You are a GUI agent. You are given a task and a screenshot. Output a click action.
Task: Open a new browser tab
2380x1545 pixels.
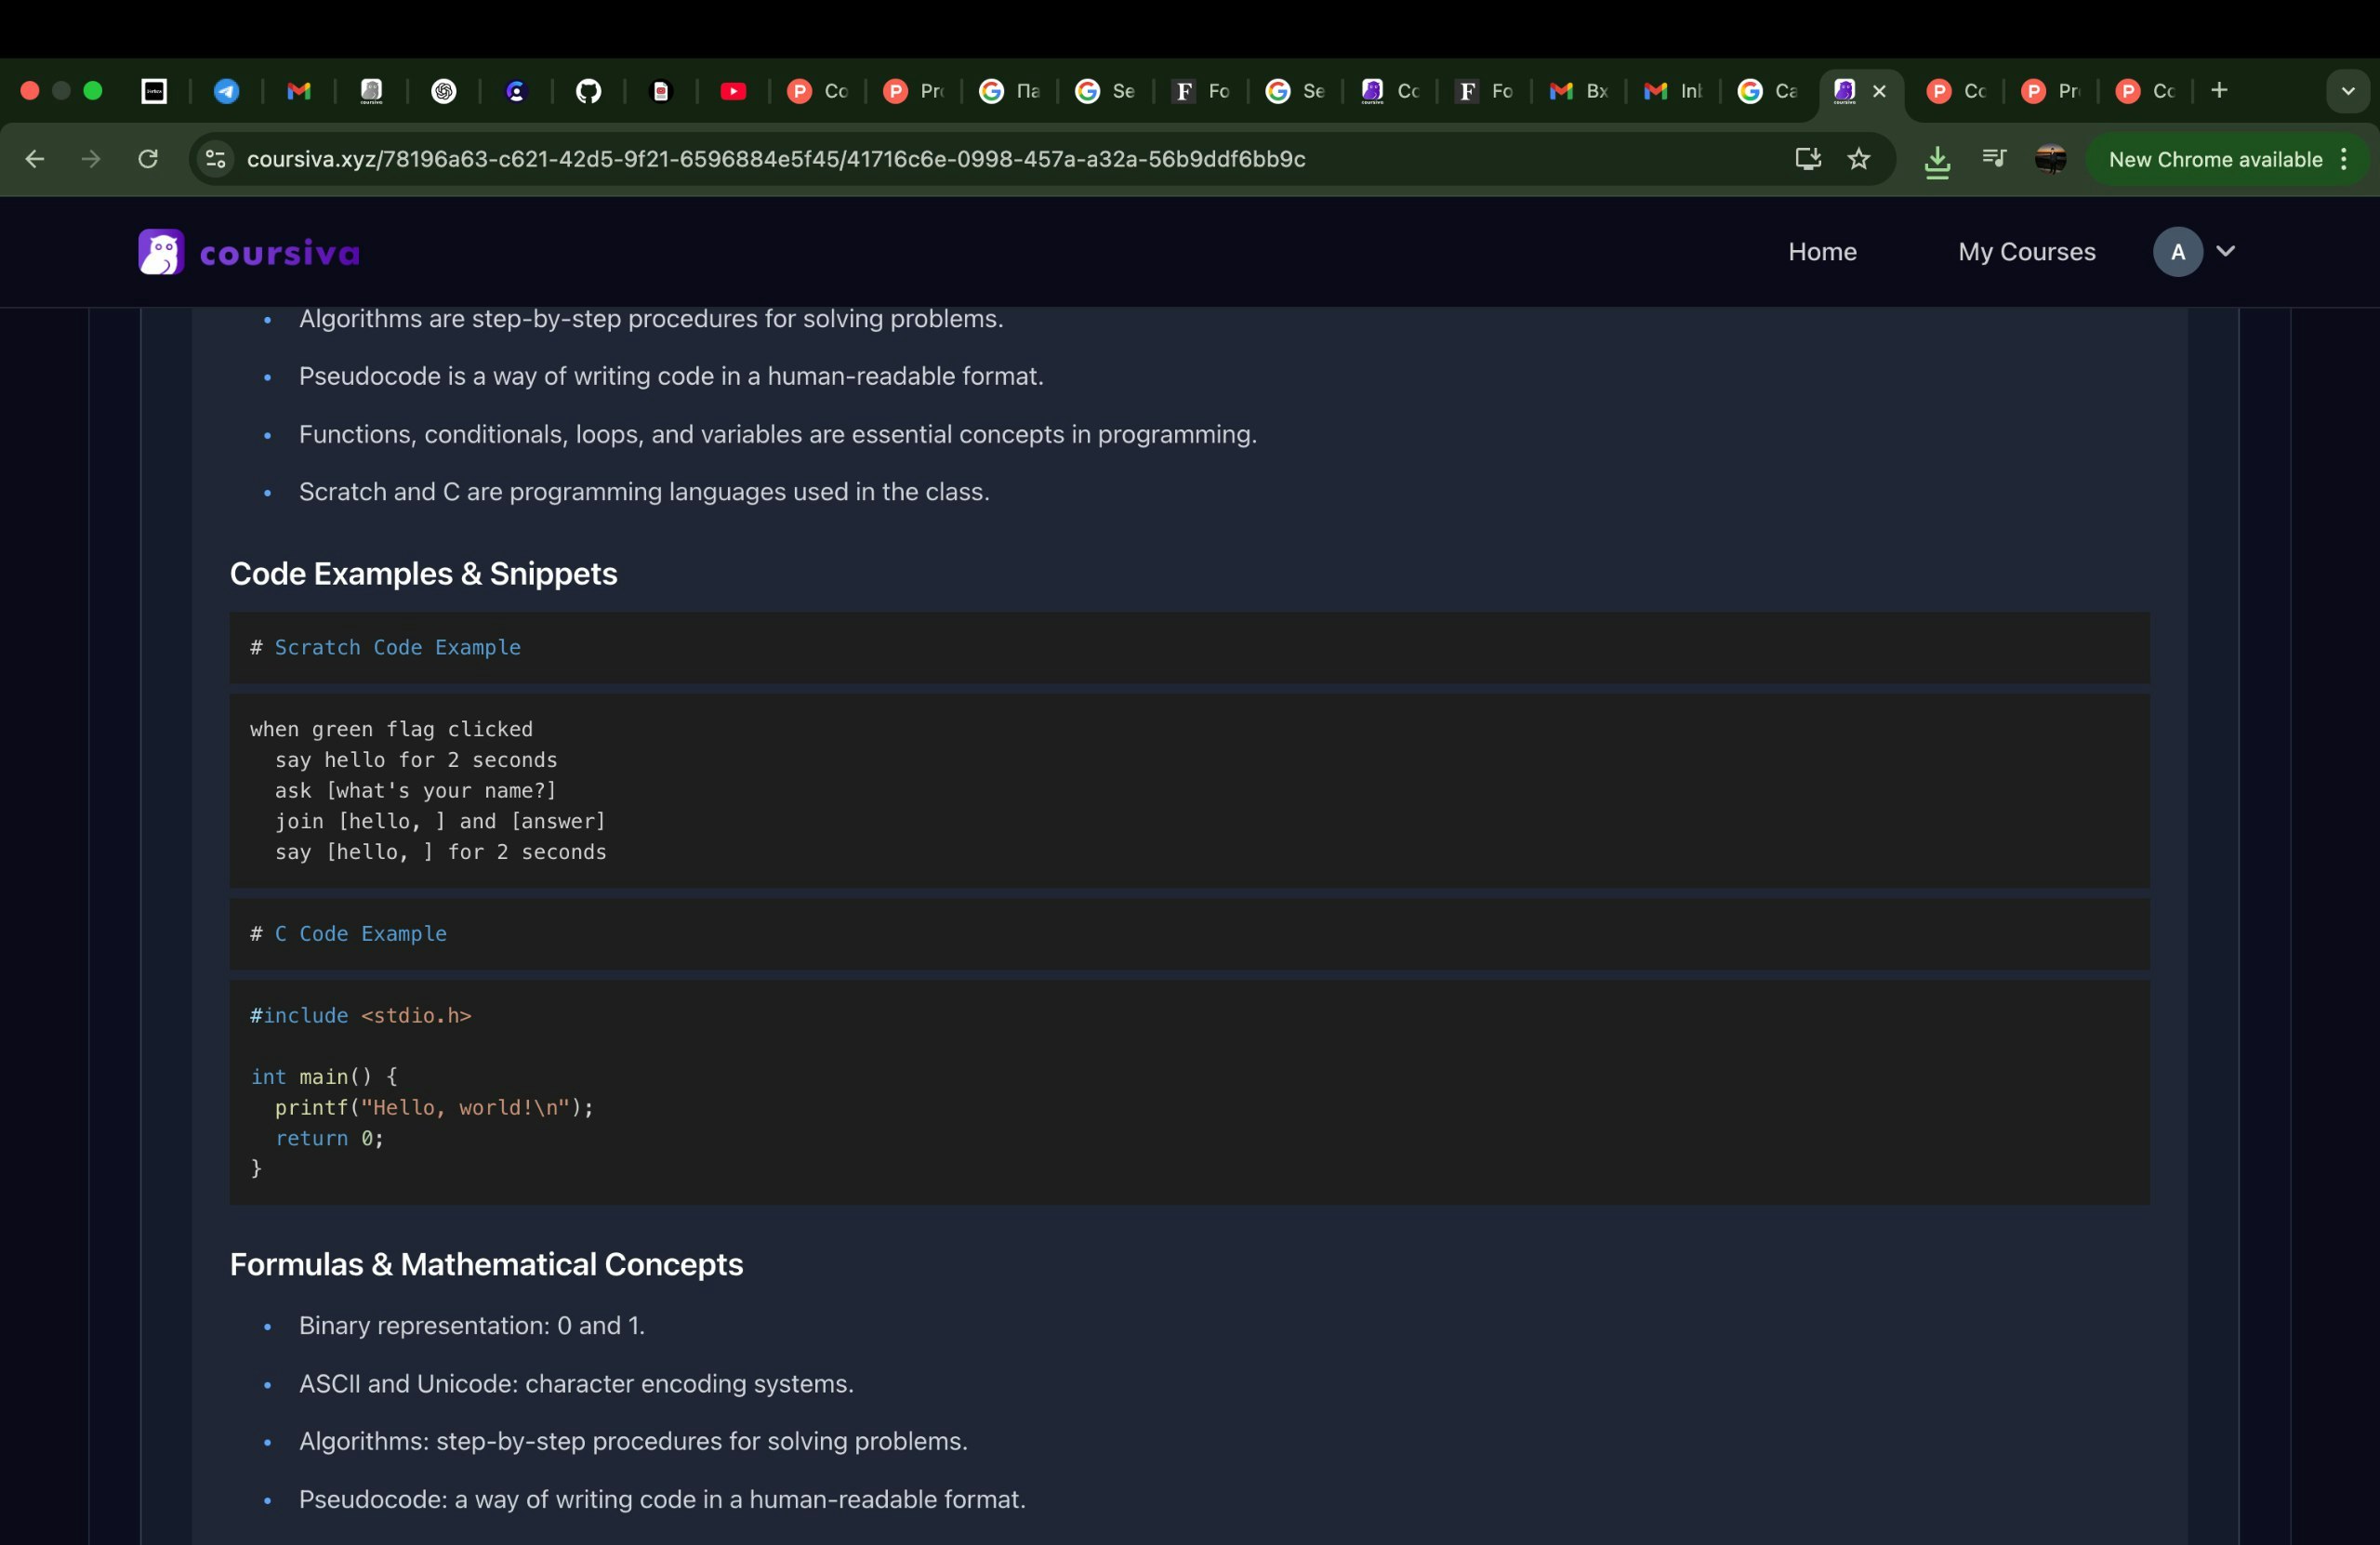[x=2219, y=91]
